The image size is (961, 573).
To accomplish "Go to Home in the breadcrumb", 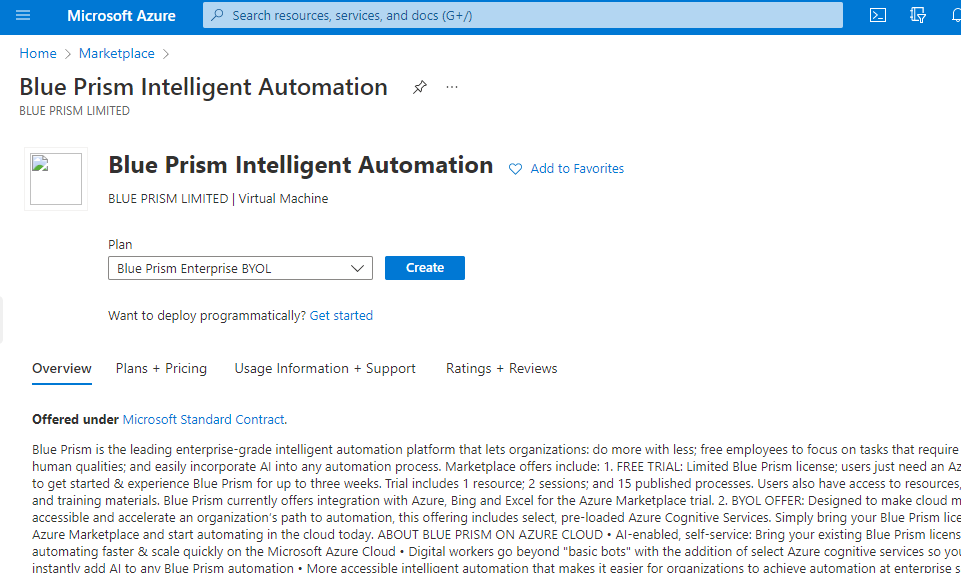I will [38, 54].
